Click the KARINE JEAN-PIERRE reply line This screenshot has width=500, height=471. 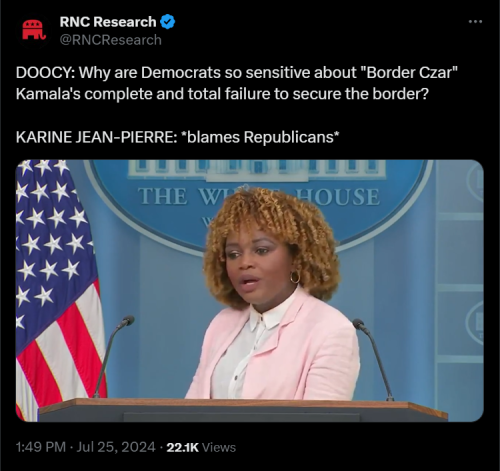(177, 137)
